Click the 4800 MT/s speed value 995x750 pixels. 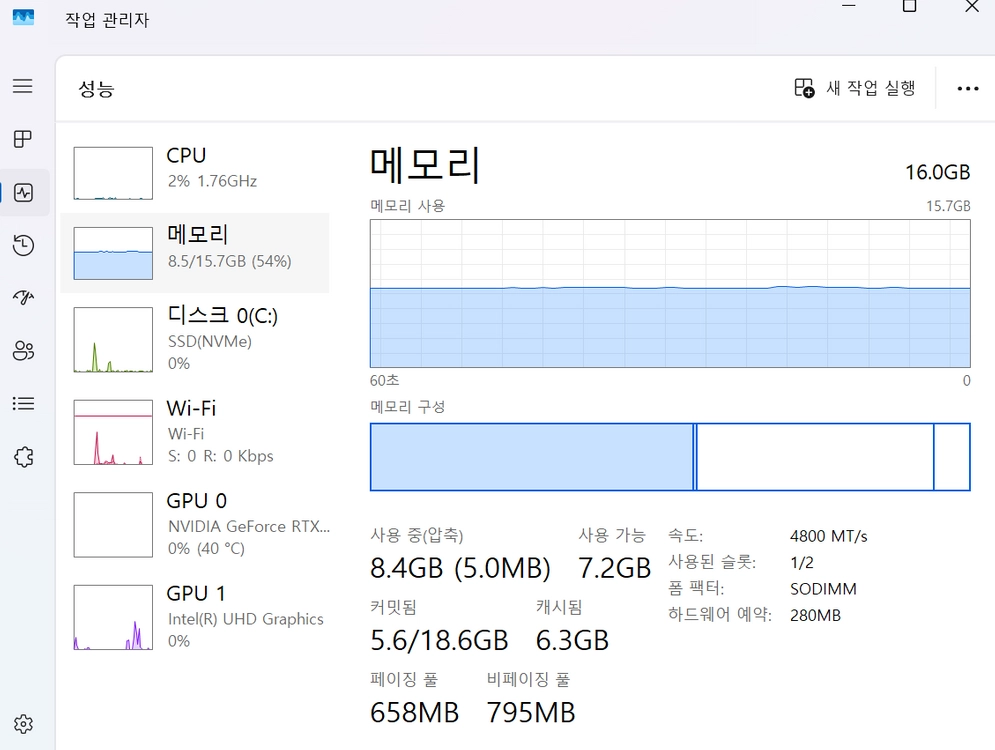[x=829, y=536]
